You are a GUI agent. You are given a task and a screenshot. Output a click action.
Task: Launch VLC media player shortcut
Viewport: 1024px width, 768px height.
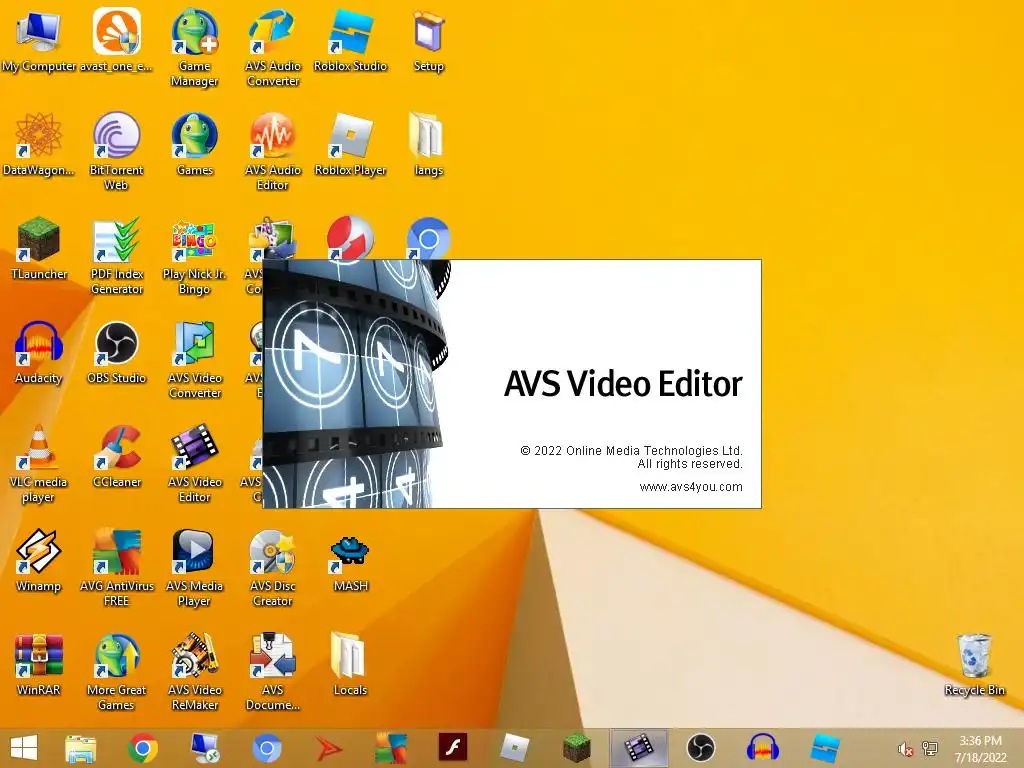pyautogui.click(x=39, y=464)
